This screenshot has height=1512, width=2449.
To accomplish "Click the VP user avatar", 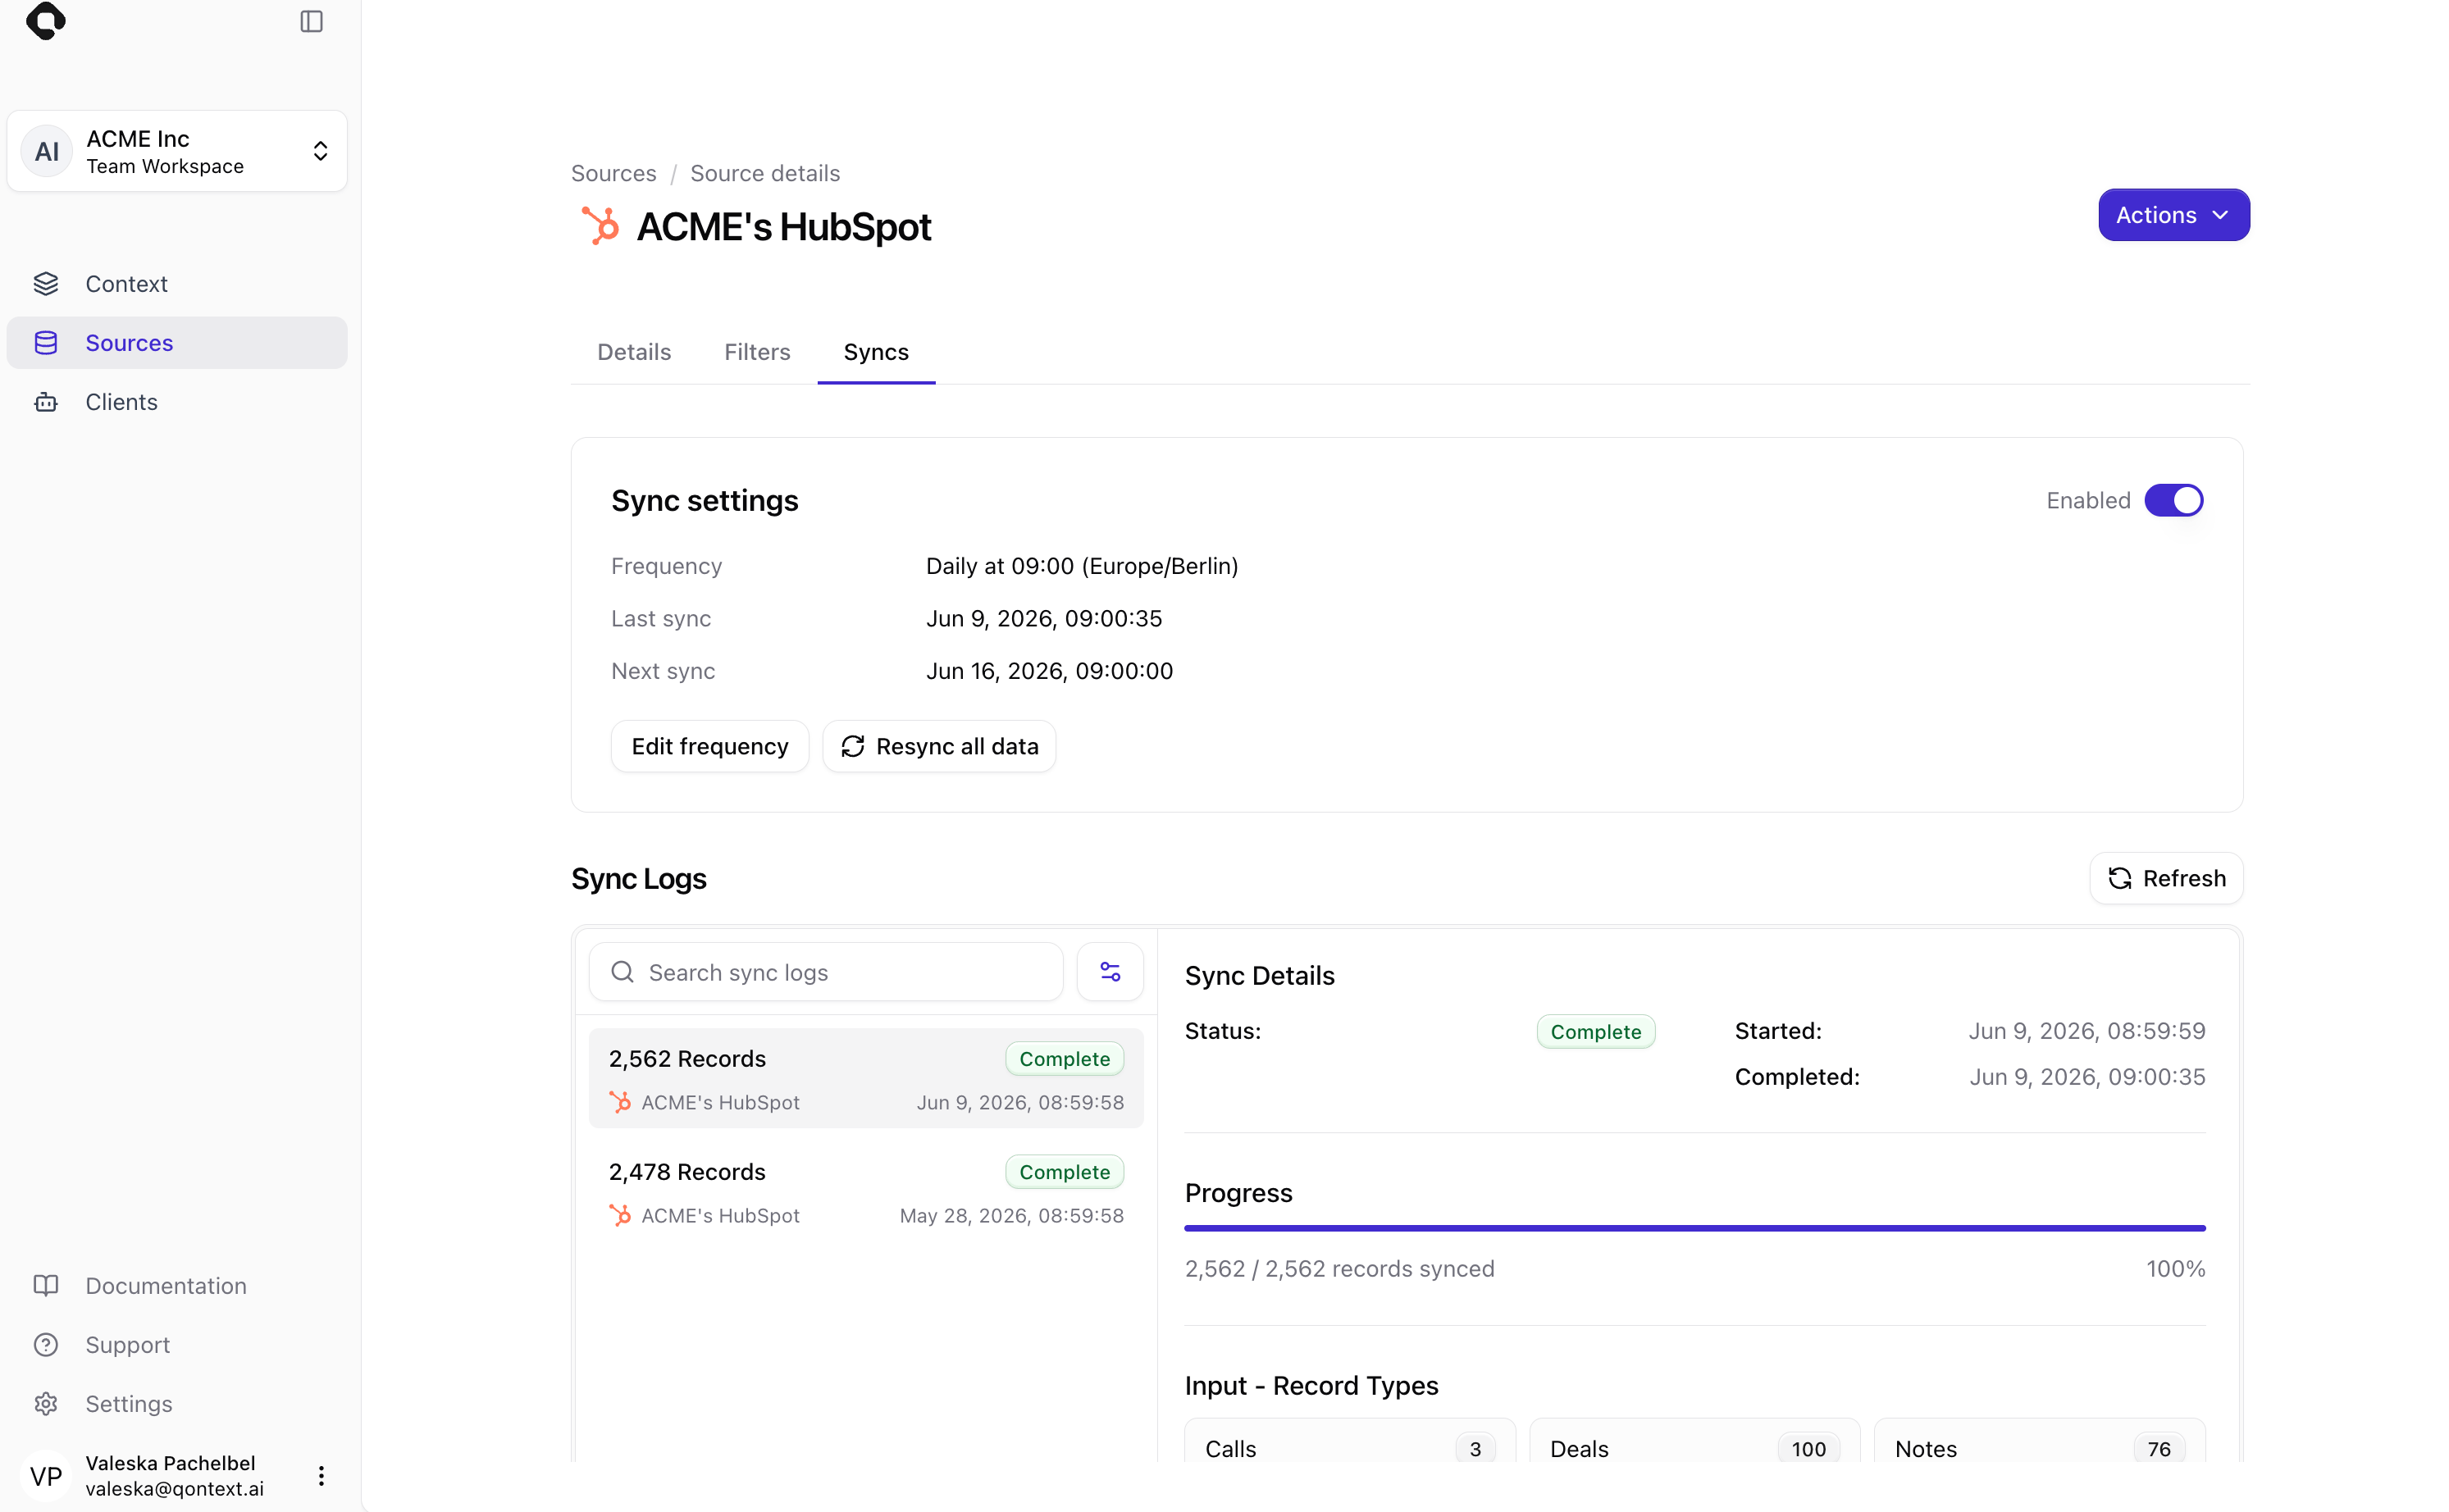I will pos(47,1476).
